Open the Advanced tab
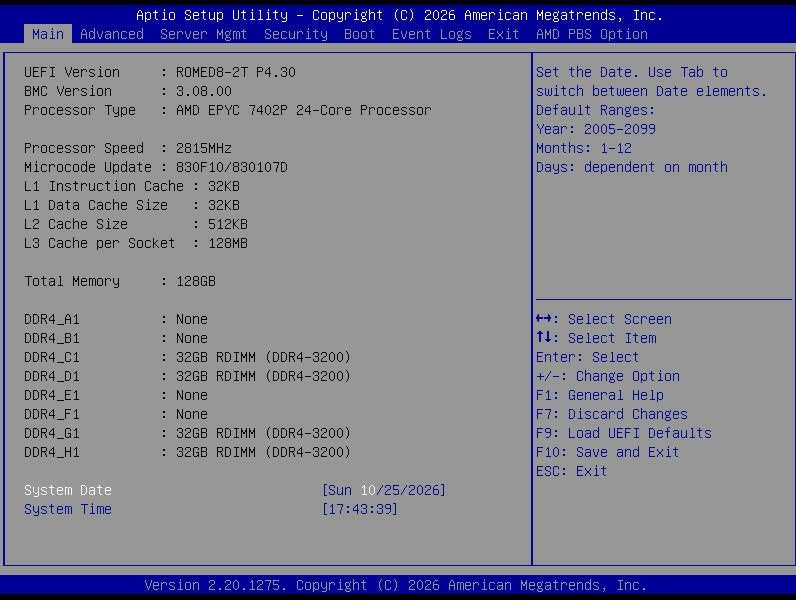 [x=112, y=34]
